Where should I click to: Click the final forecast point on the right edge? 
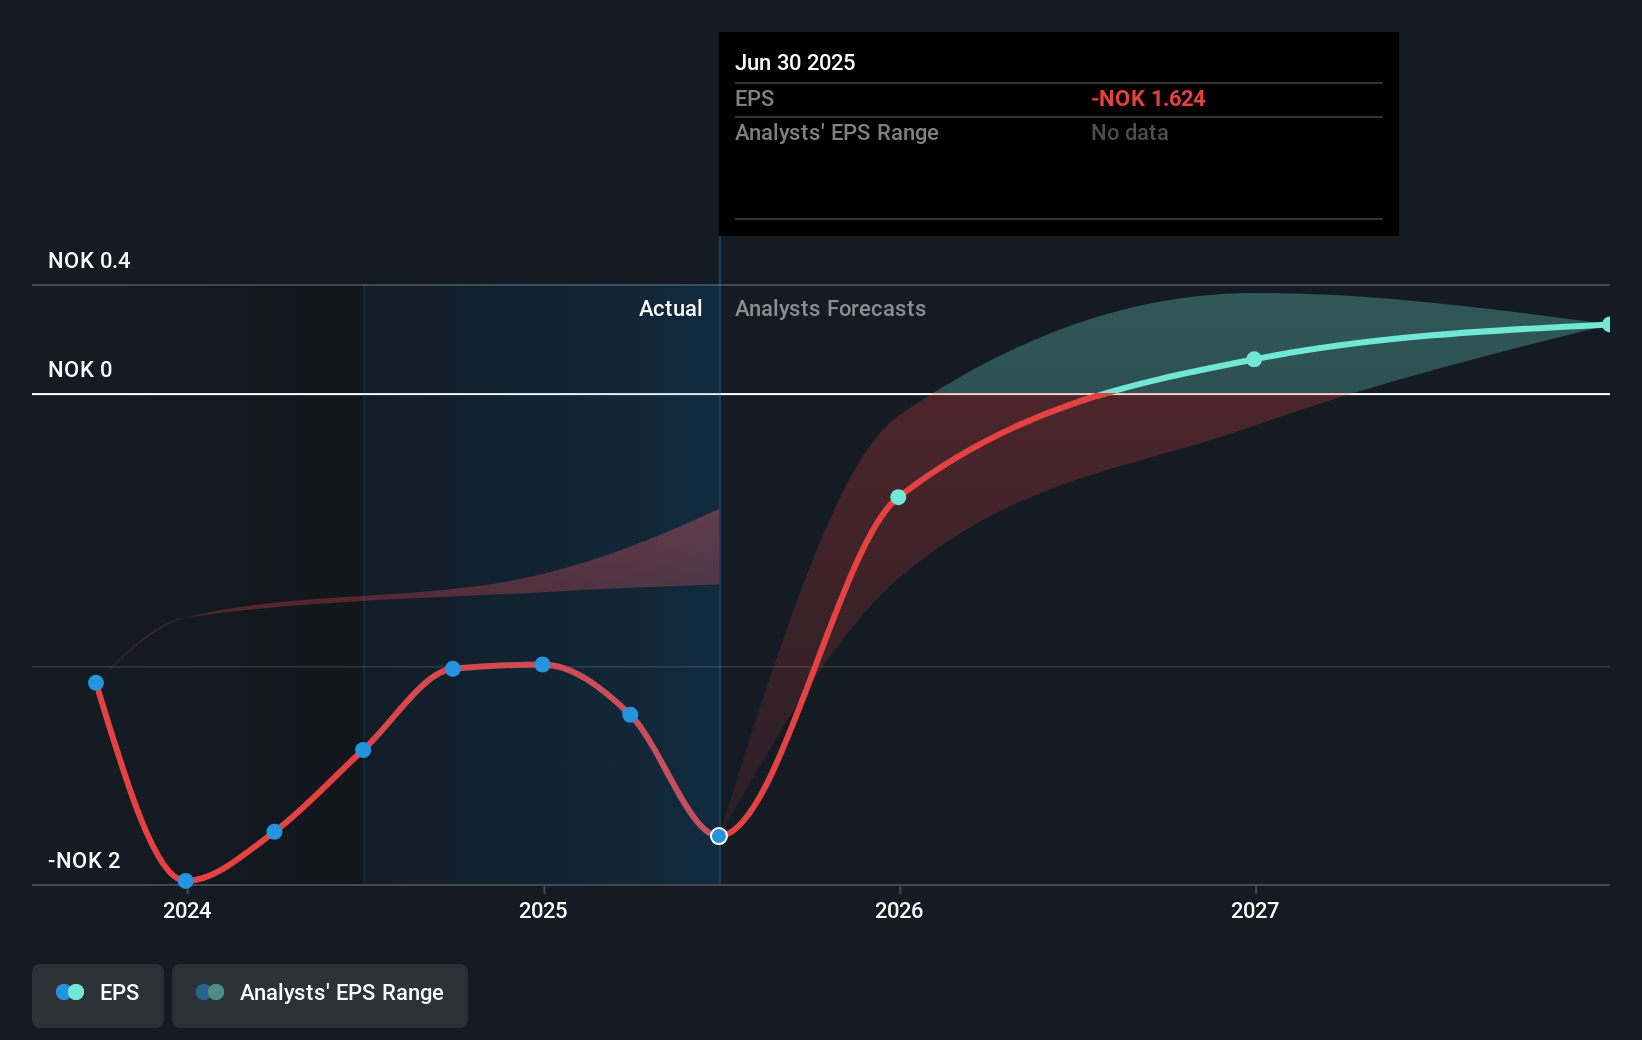(x=1608, y=324)
